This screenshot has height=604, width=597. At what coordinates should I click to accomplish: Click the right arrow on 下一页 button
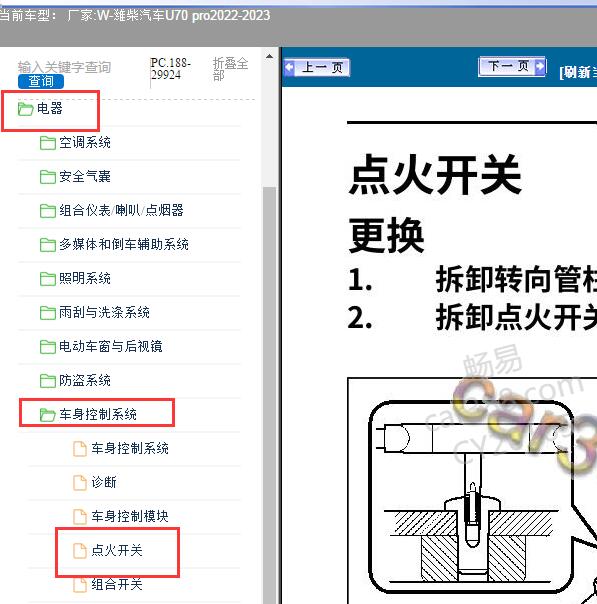click(x=540, y=66)
